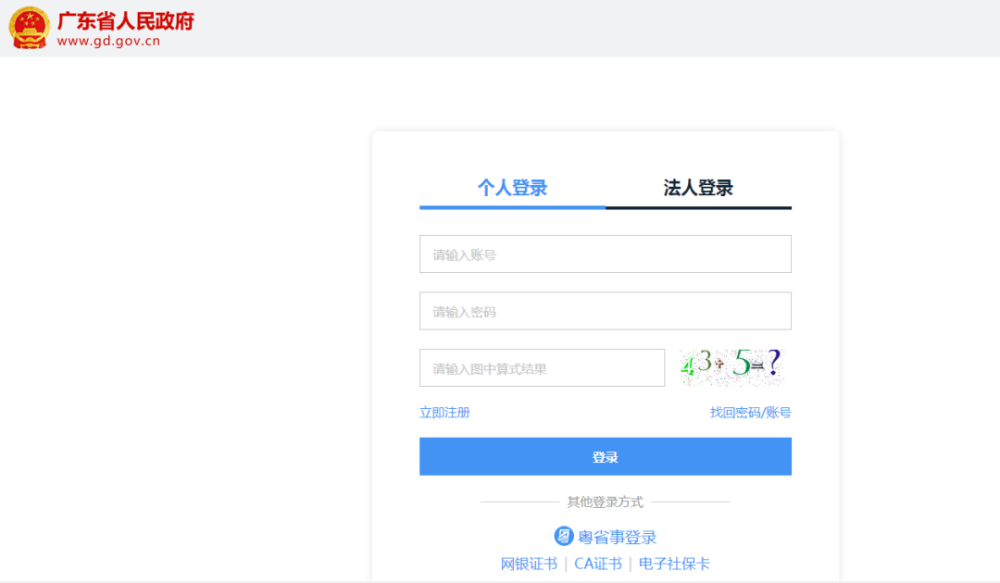Screen dimensions: 1000x583
Task: Focus the 请输入密码 password field
Action: (x=605, y=311)
